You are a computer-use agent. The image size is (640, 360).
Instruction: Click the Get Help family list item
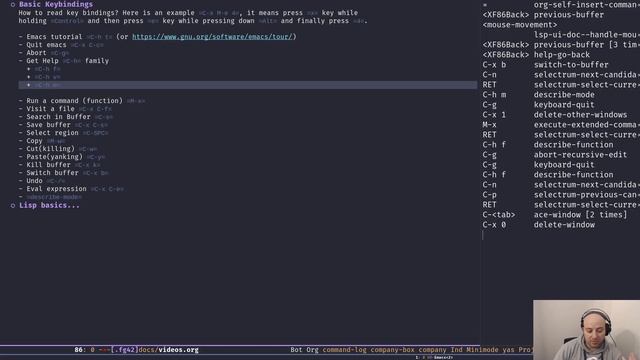tap(64, 61)
